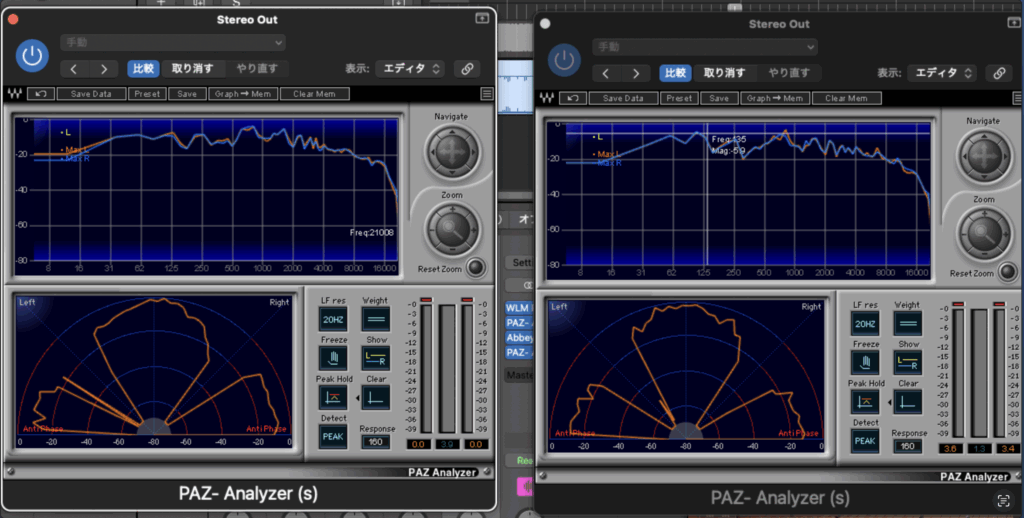1024x518 pixels.
Task: Click the Navigate pad in right window
Action: tap(984, 156)
